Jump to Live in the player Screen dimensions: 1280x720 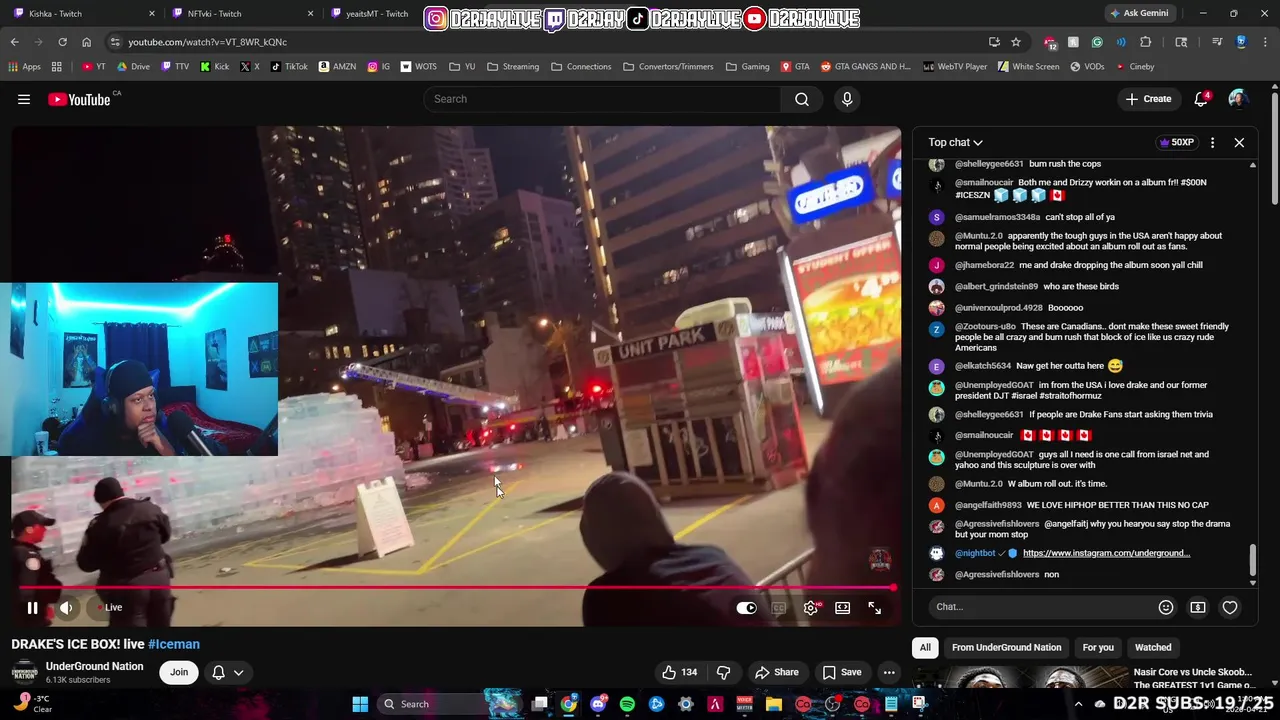click(x=110, y=607)
